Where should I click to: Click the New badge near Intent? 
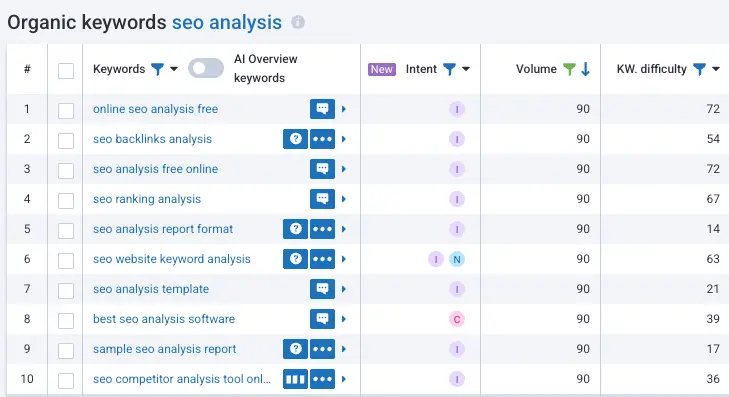382,69
